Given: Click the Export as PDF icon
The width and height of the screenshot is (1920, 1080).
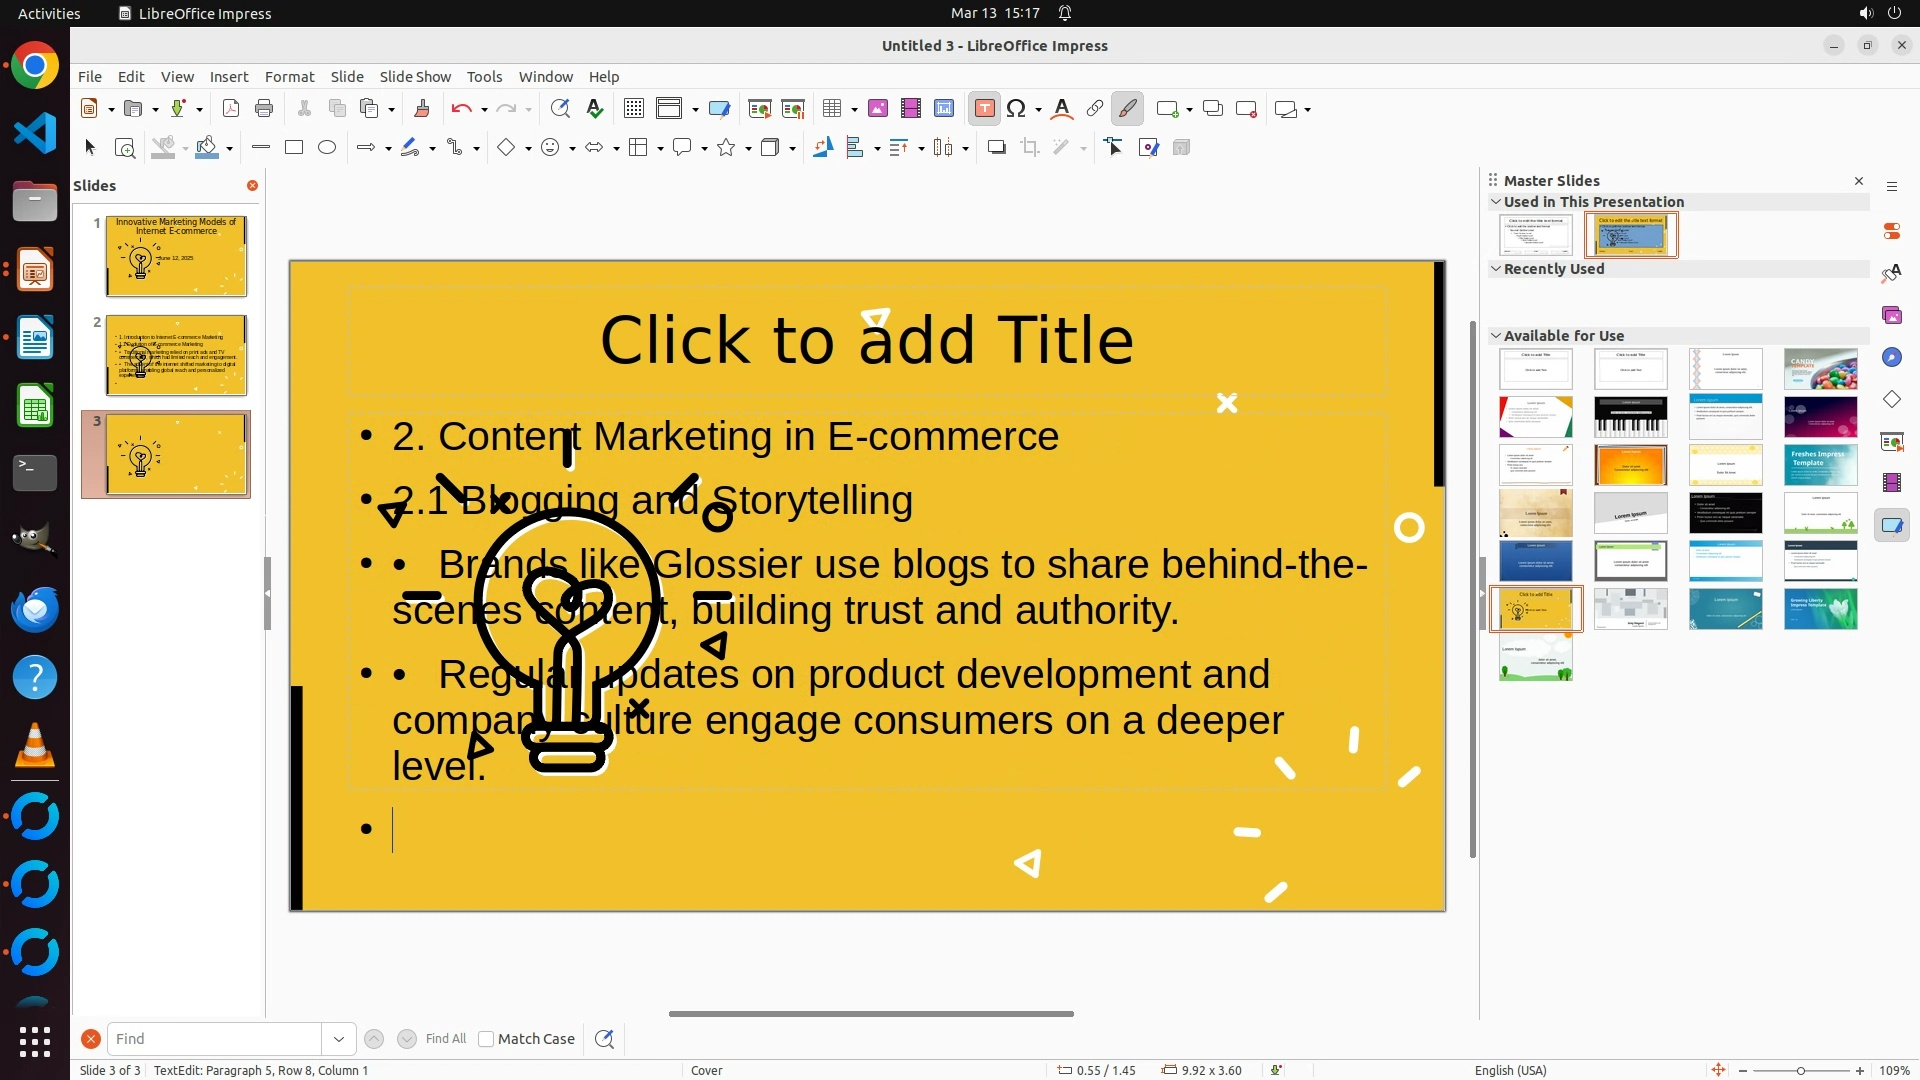Looking at the screenshot, I should pyautogui.click(x=231, y=109).
